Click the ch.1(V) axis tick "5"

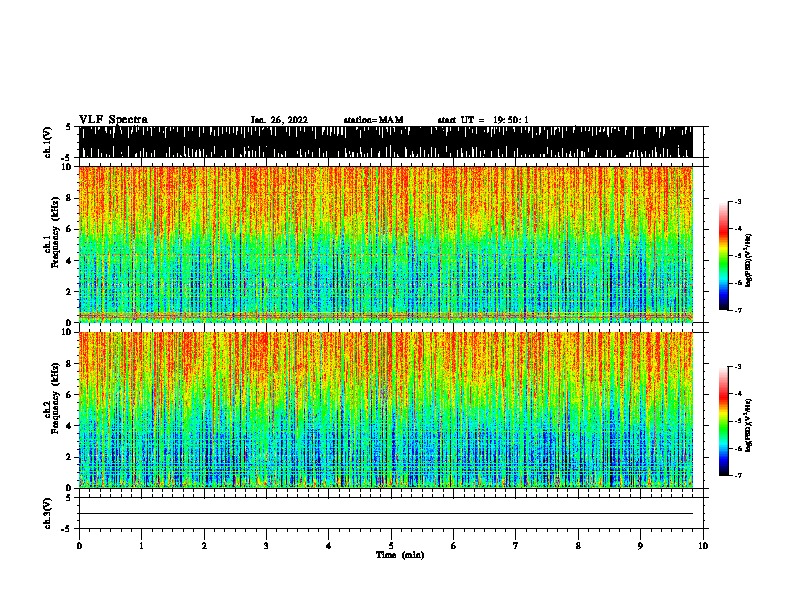pyautogui.click(x=69, y=127)
